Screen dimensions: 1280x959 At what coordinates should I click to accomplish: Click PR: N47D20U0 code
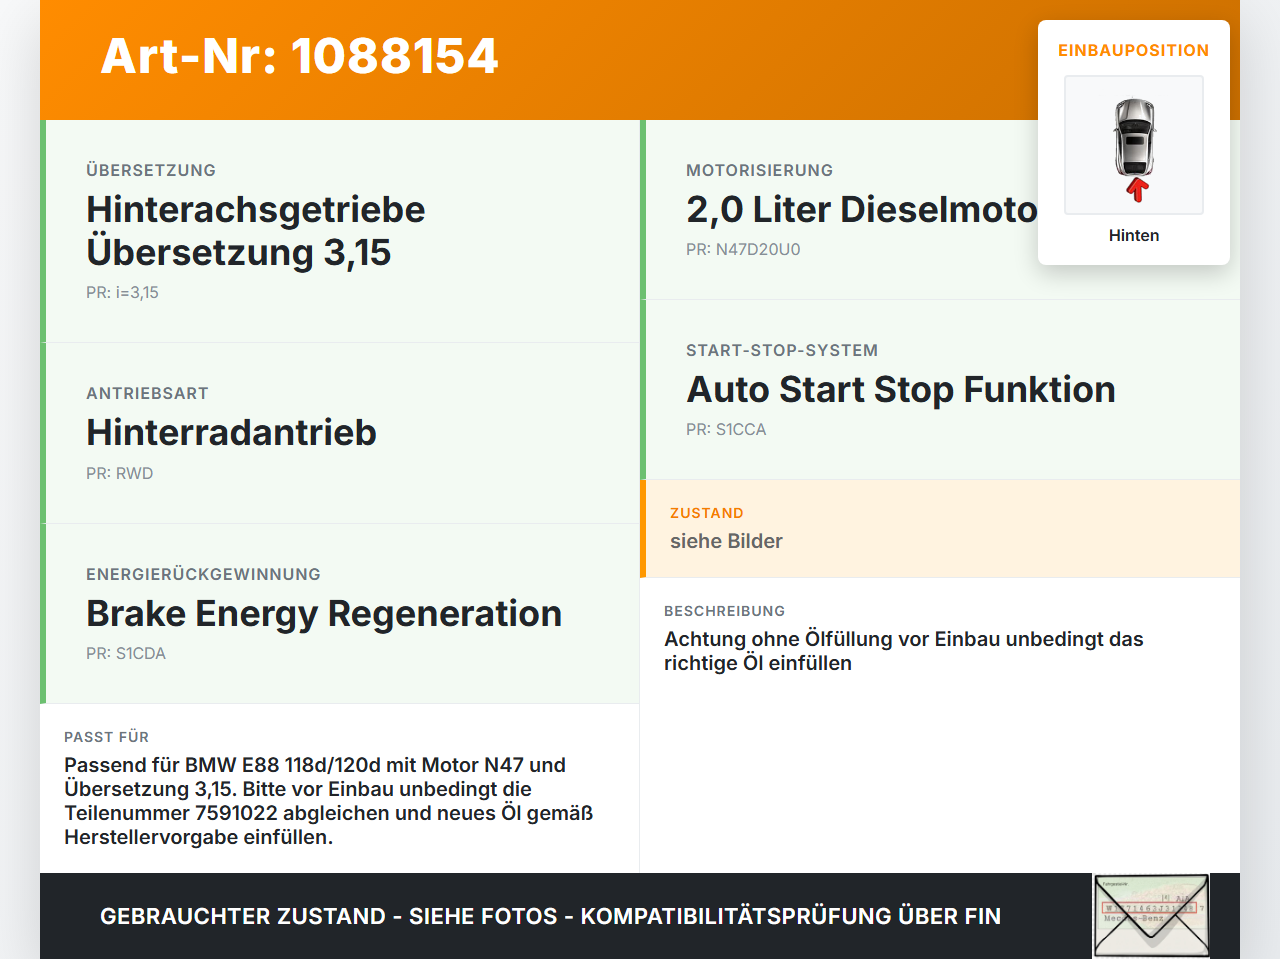(743, 249)
